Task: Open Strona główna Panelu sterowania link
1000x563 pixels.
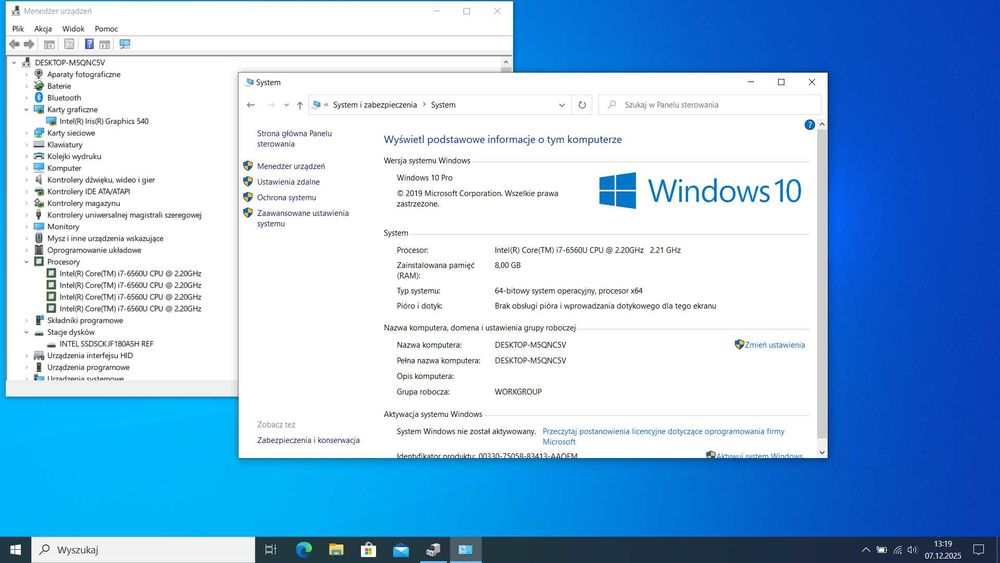Action: (x=294, y=138)
